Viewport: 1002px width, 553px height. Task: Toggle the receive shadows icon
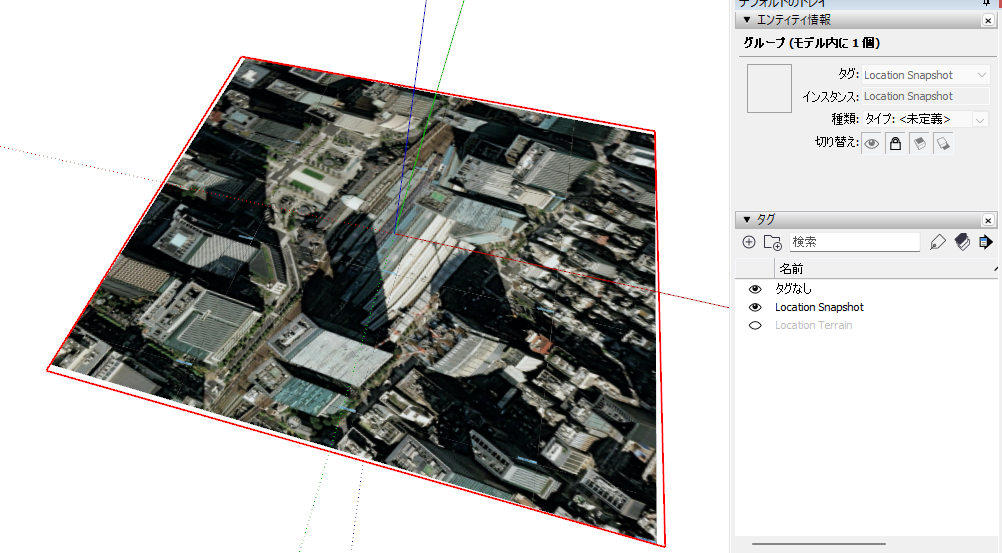tap(919, 144)
